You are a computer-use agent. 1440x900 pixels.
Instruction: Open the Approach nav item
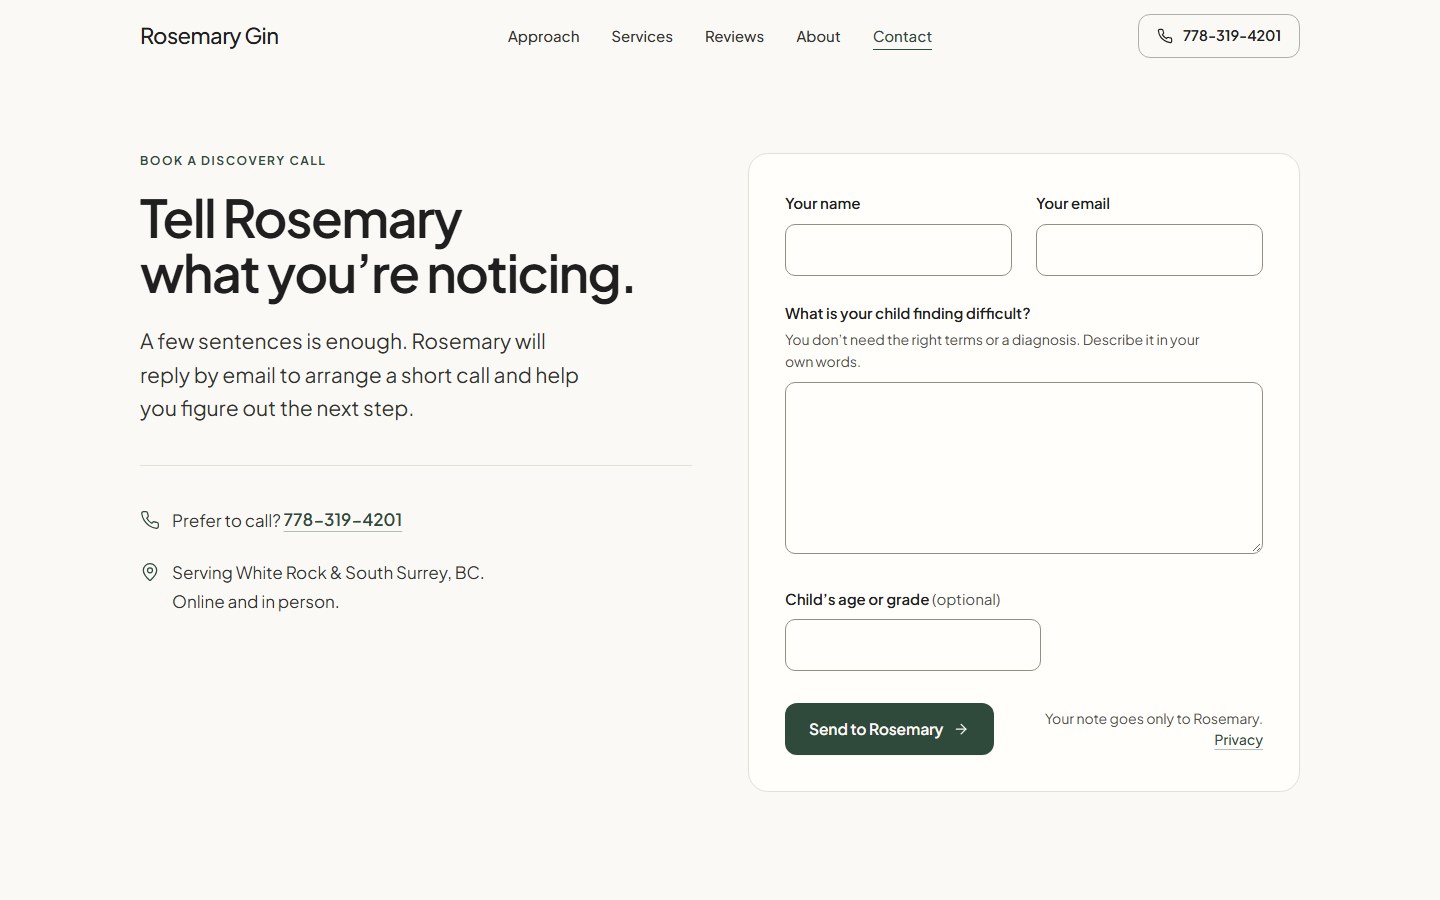coord(543,37)
